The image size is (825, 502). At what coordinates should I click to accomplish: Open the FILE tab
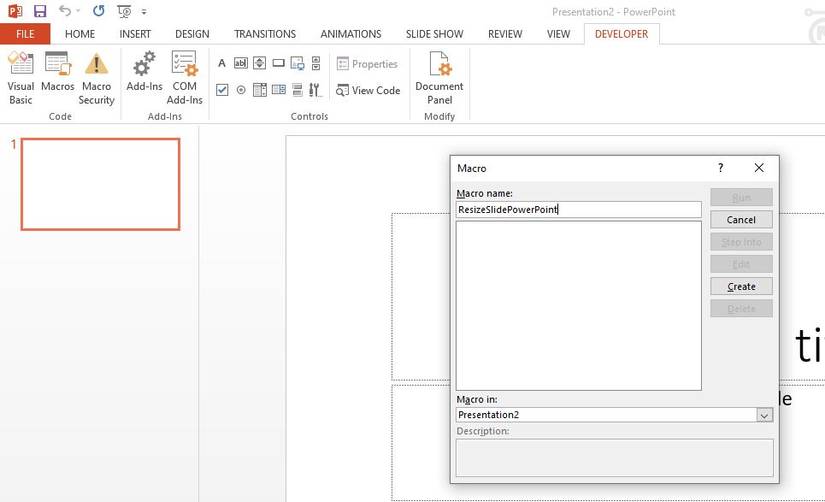25,34
